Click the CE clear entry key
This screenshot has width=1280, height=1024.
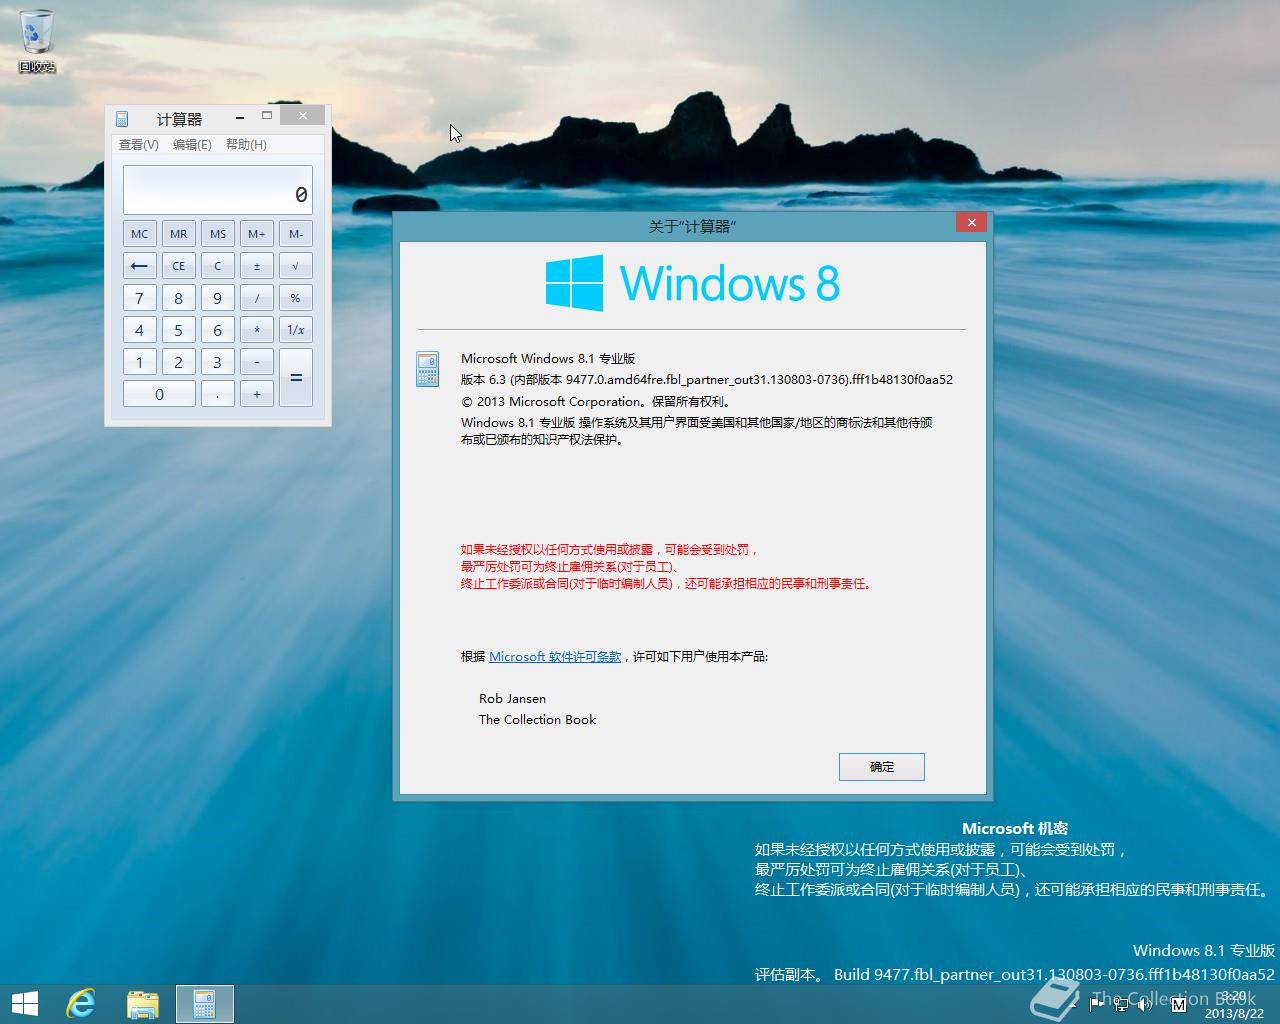[178, 266]
